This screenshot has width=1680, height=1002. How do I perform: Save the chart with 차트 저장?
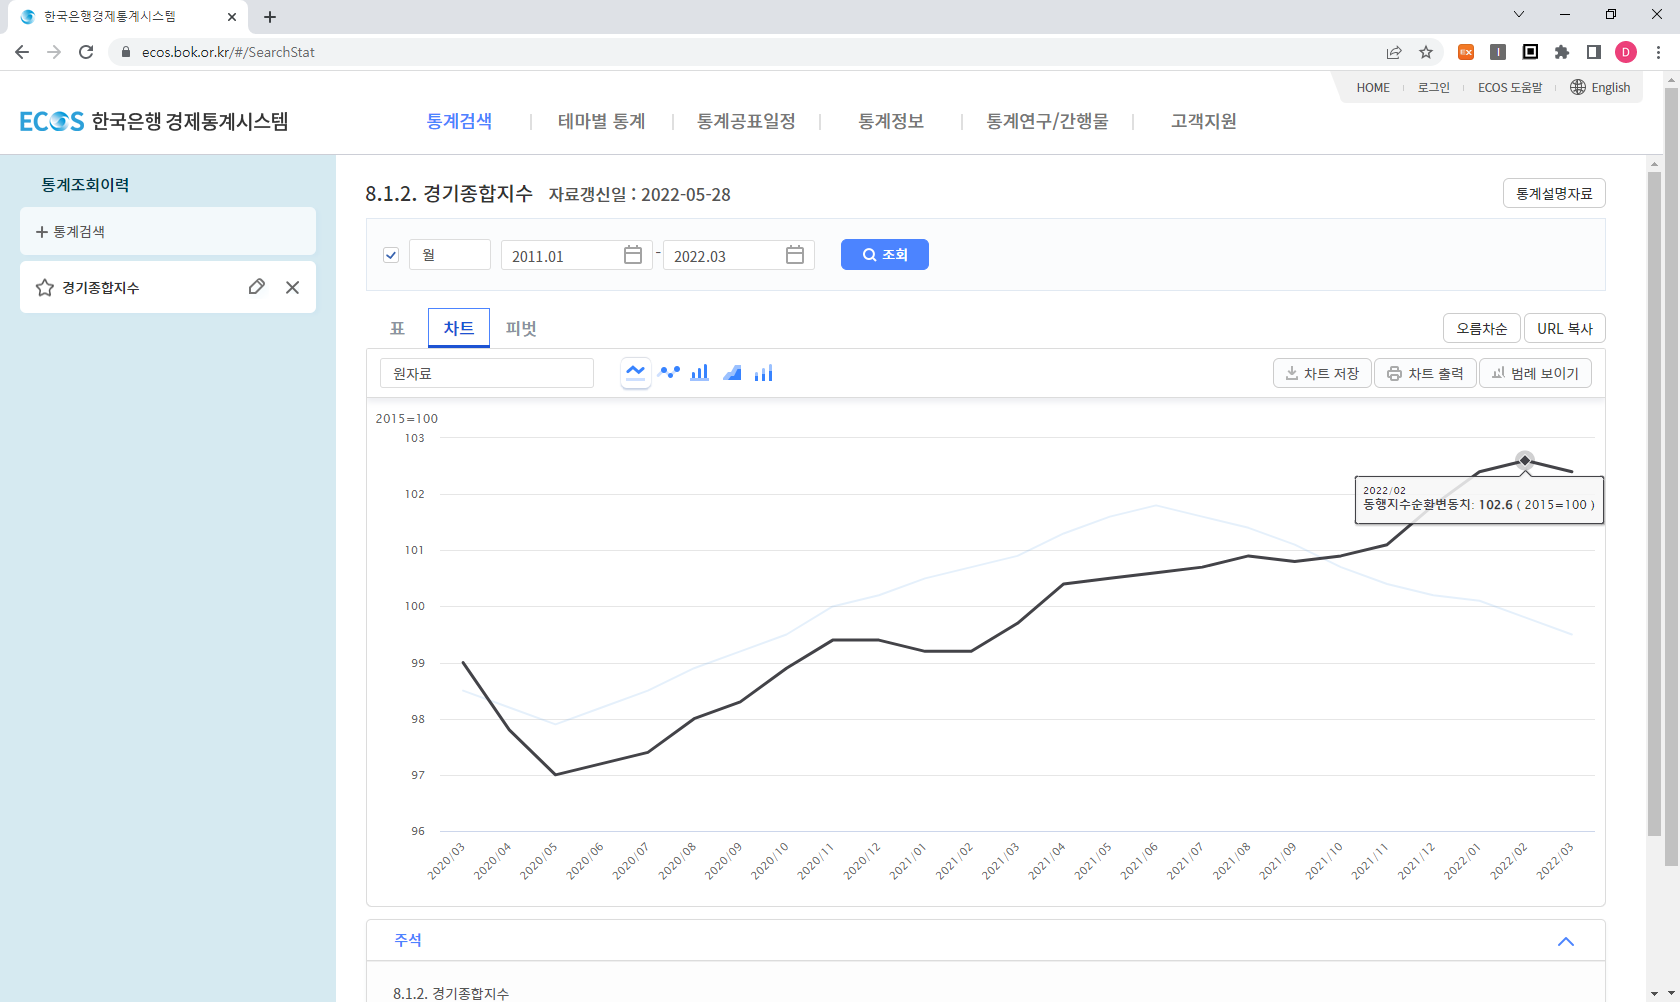pos(1322,373)
